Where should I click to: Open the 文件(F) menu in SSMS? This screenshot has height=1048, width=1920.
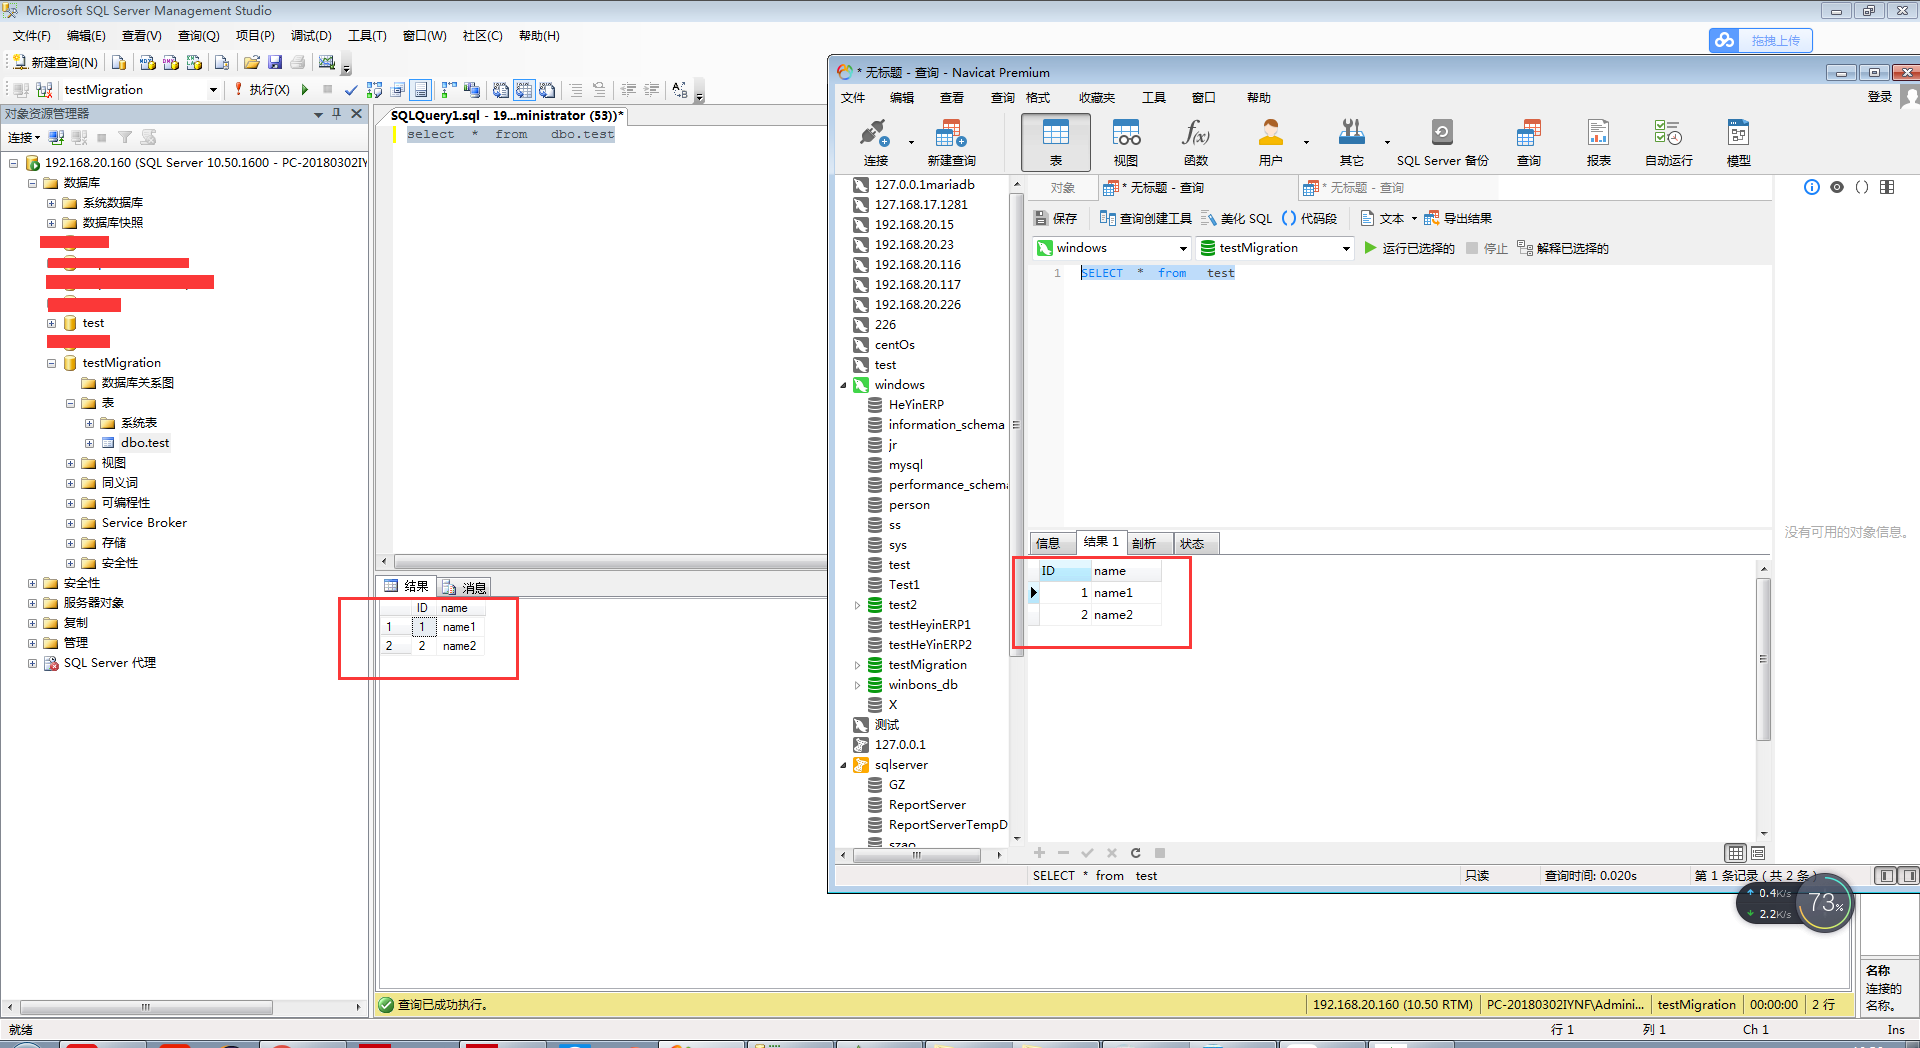pos(31,35)
